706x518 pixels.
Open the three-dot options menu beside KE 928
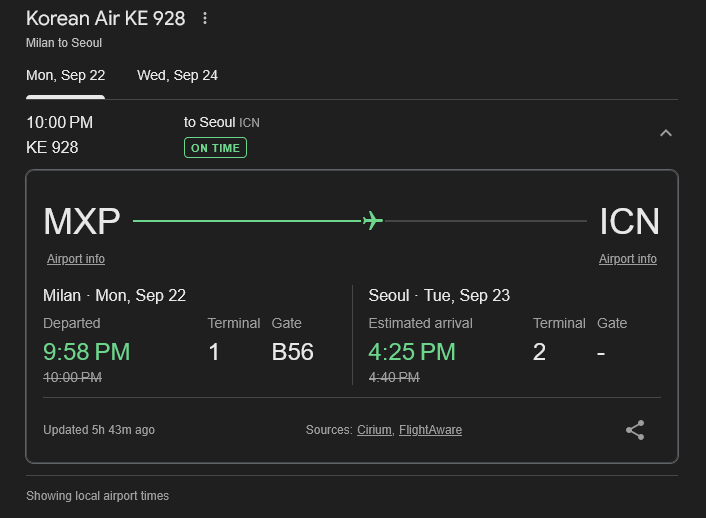[205, 18]
